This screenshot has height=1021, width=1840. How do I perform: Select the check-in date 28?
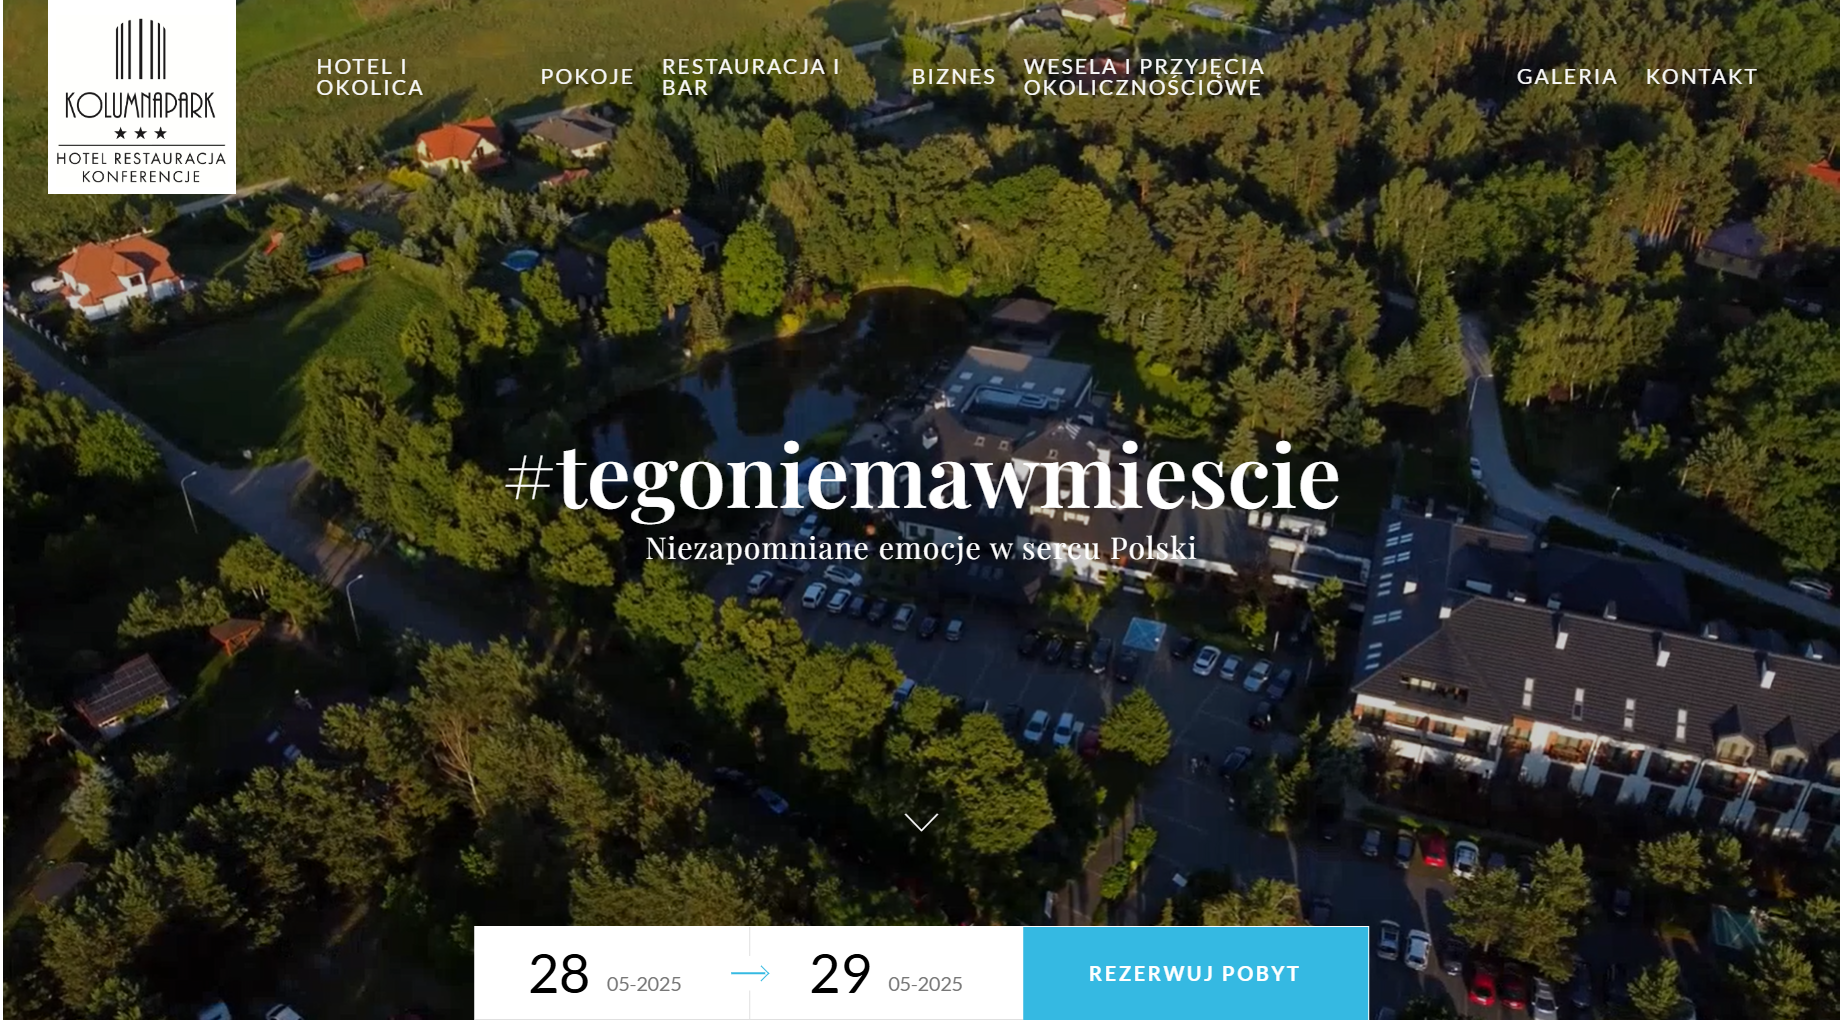click(x=559, y=974)
